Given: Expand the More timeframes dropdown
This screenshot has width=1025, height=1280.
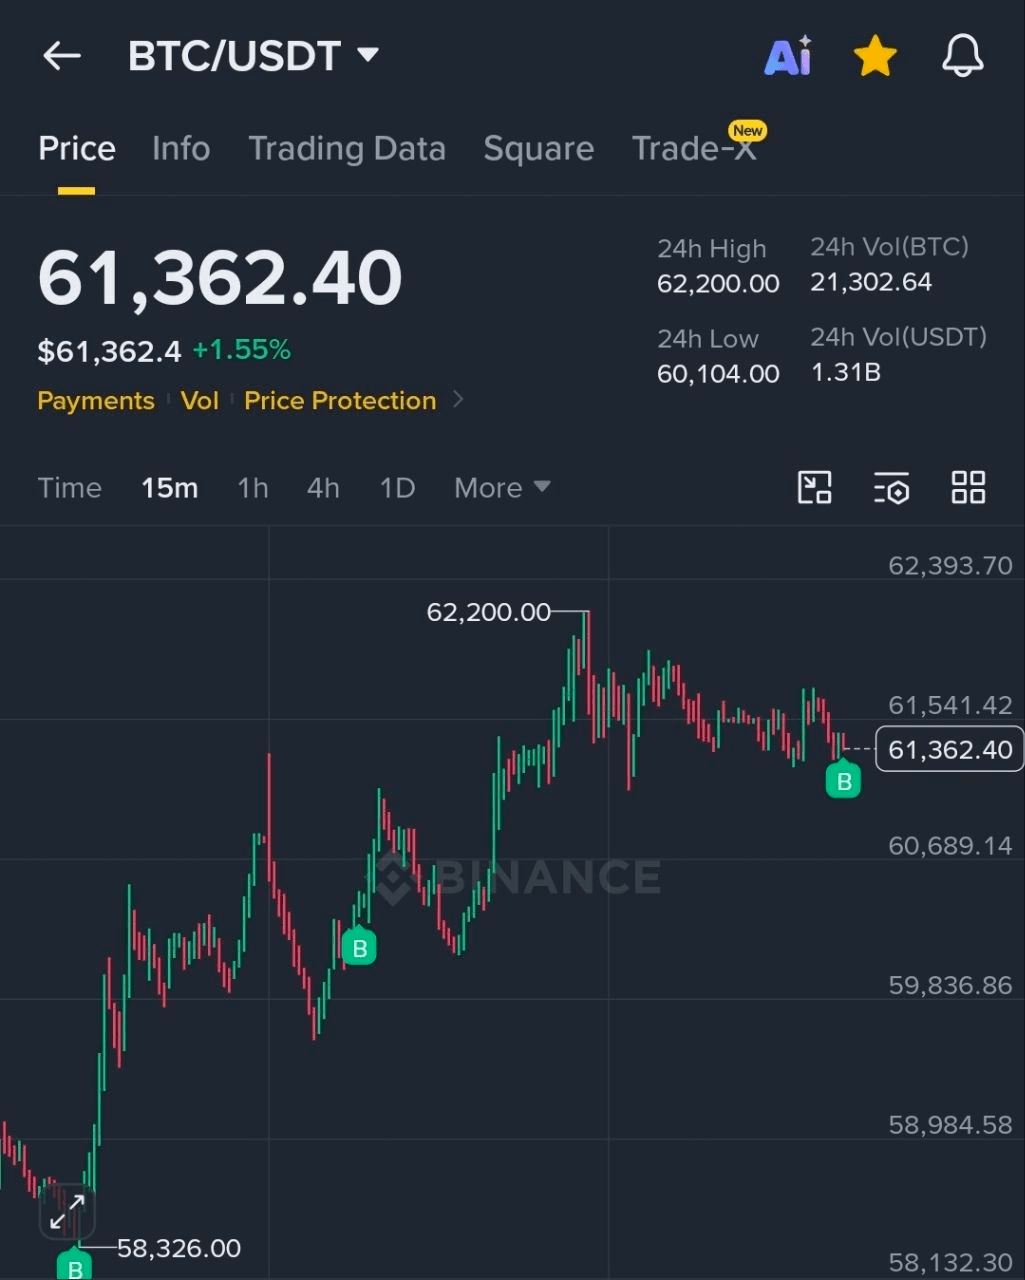Looking at the screenshot, I should [x=502, y=488].
